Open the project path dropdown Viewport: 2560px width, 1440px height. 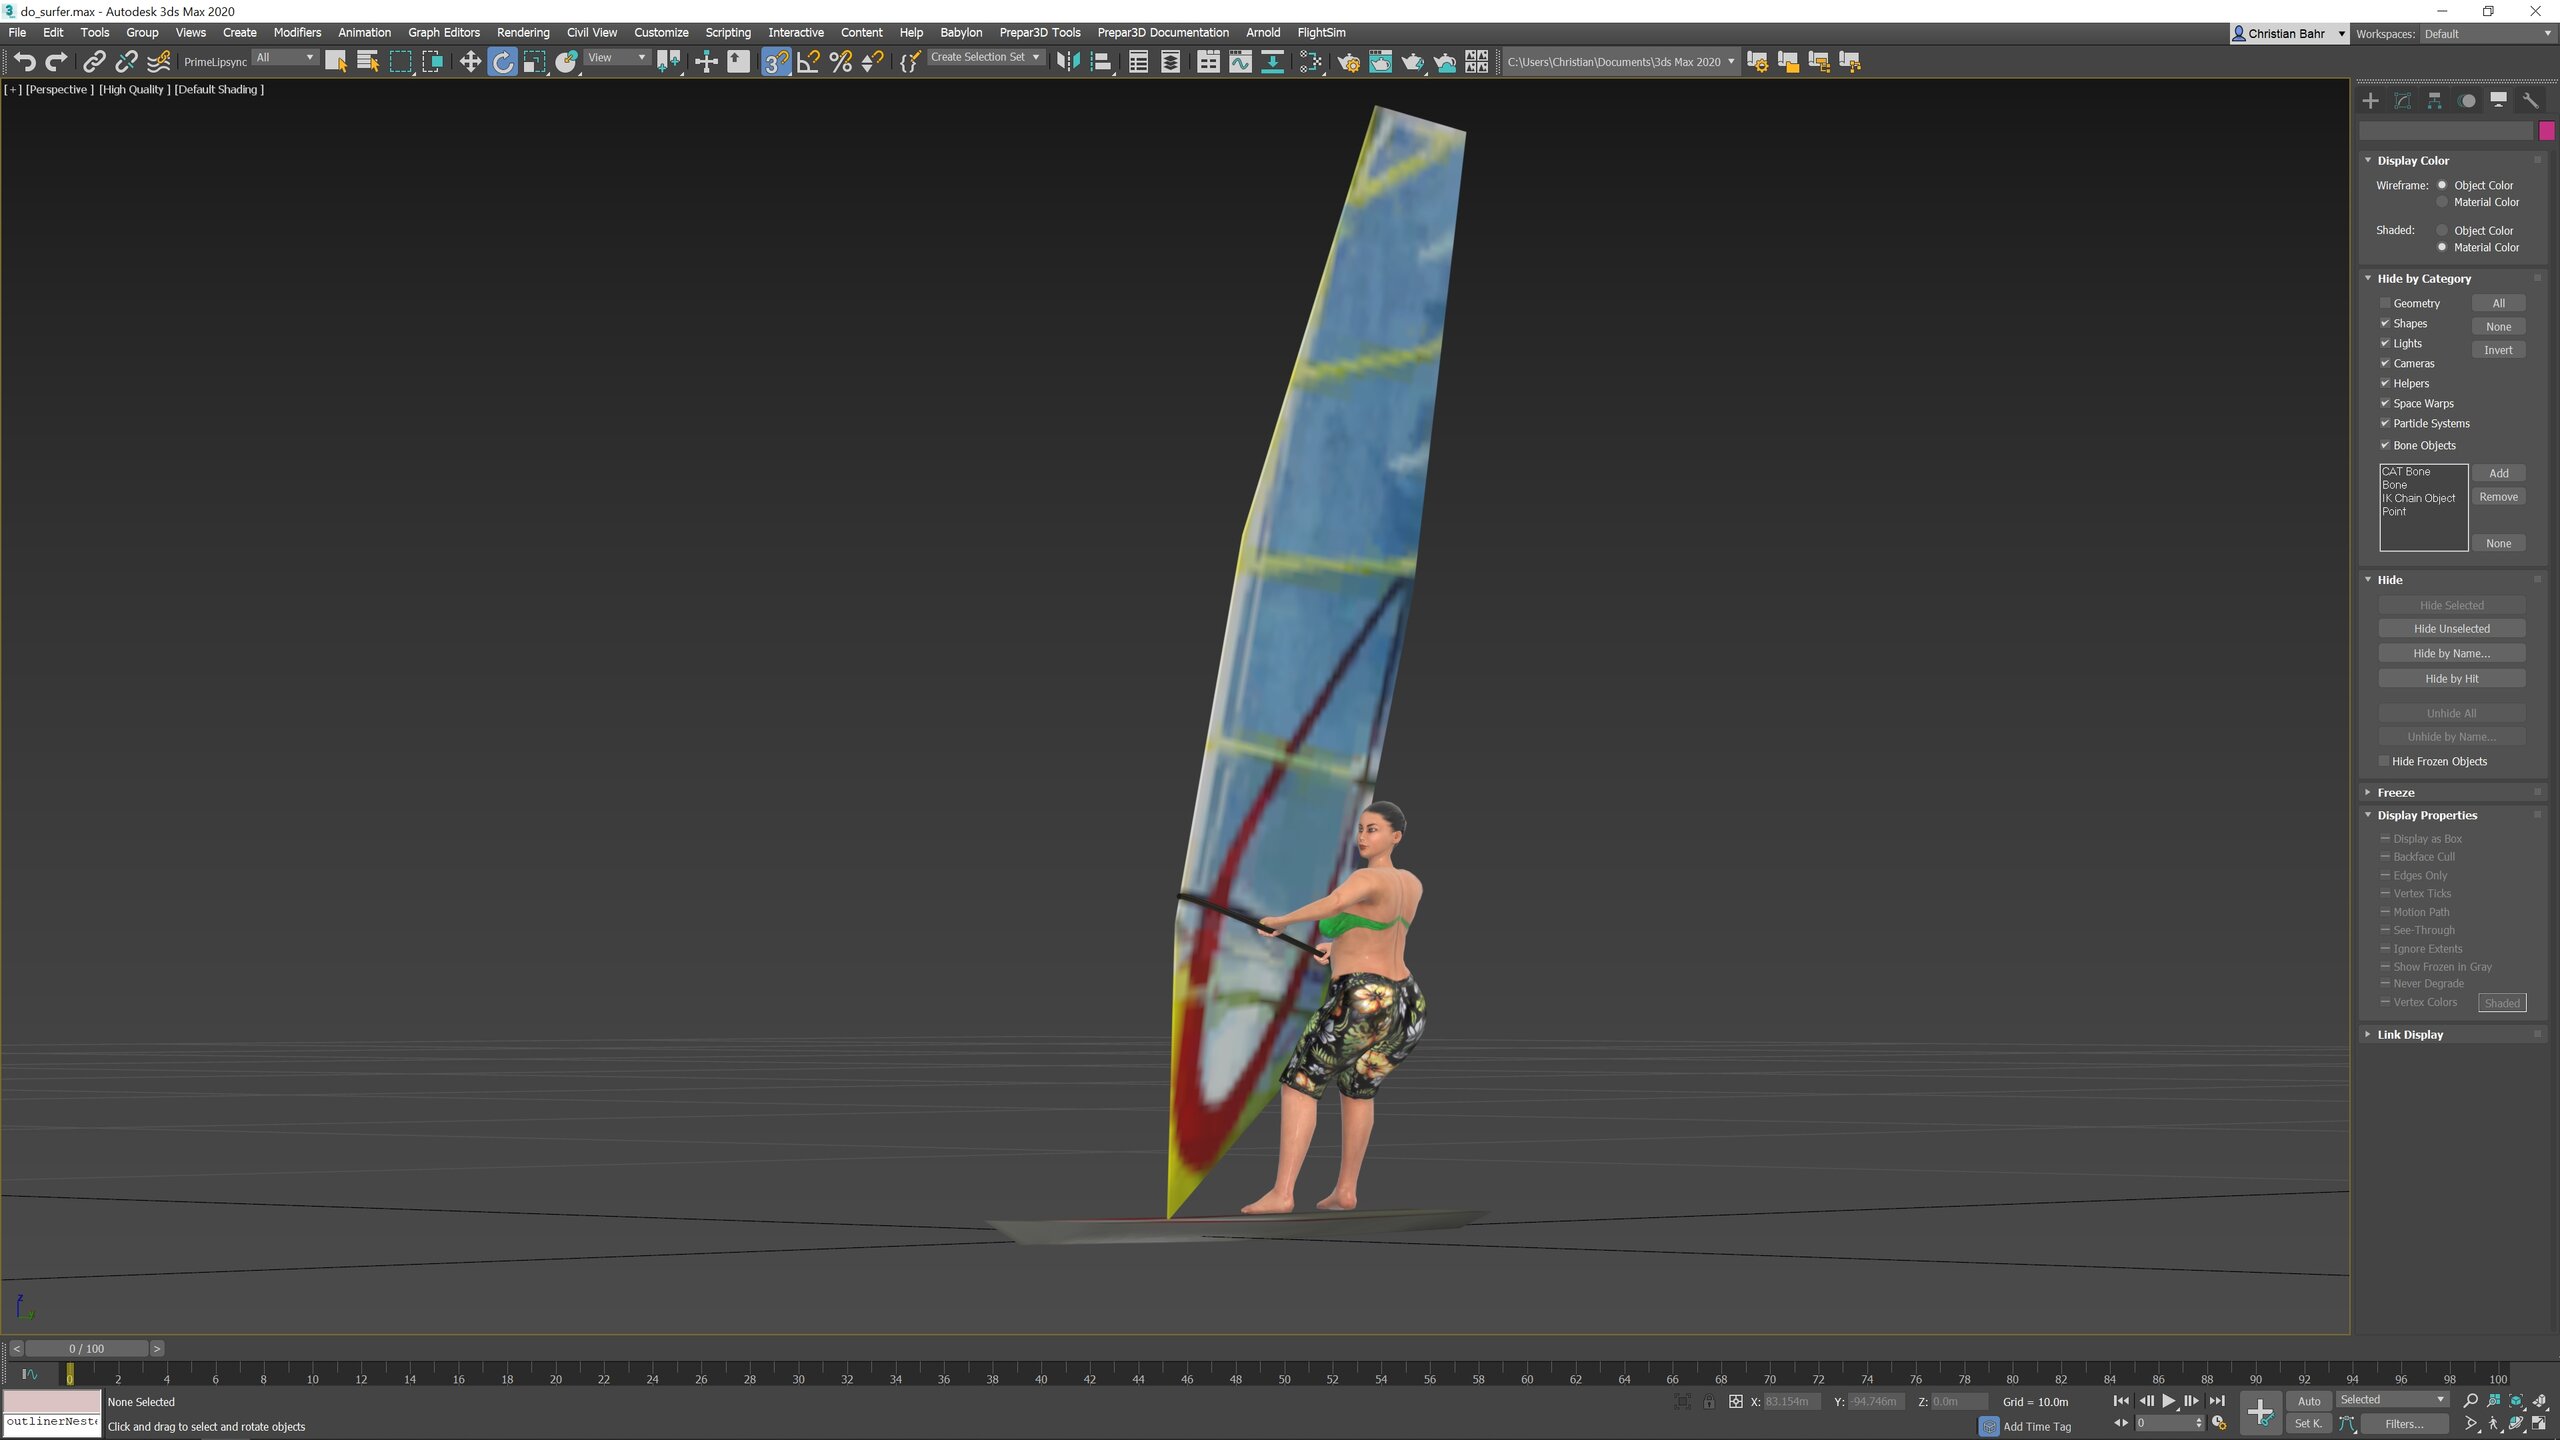(x=1620, y=62)
